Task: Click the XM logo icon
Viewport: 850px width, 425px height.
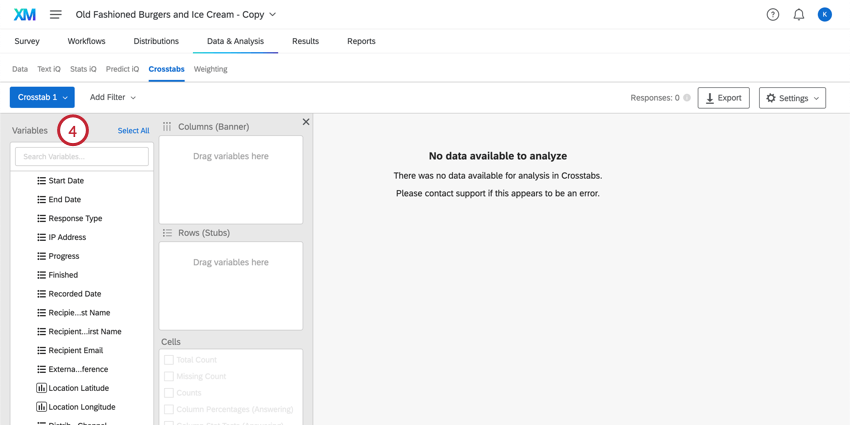Action: [x=25, y=14]
